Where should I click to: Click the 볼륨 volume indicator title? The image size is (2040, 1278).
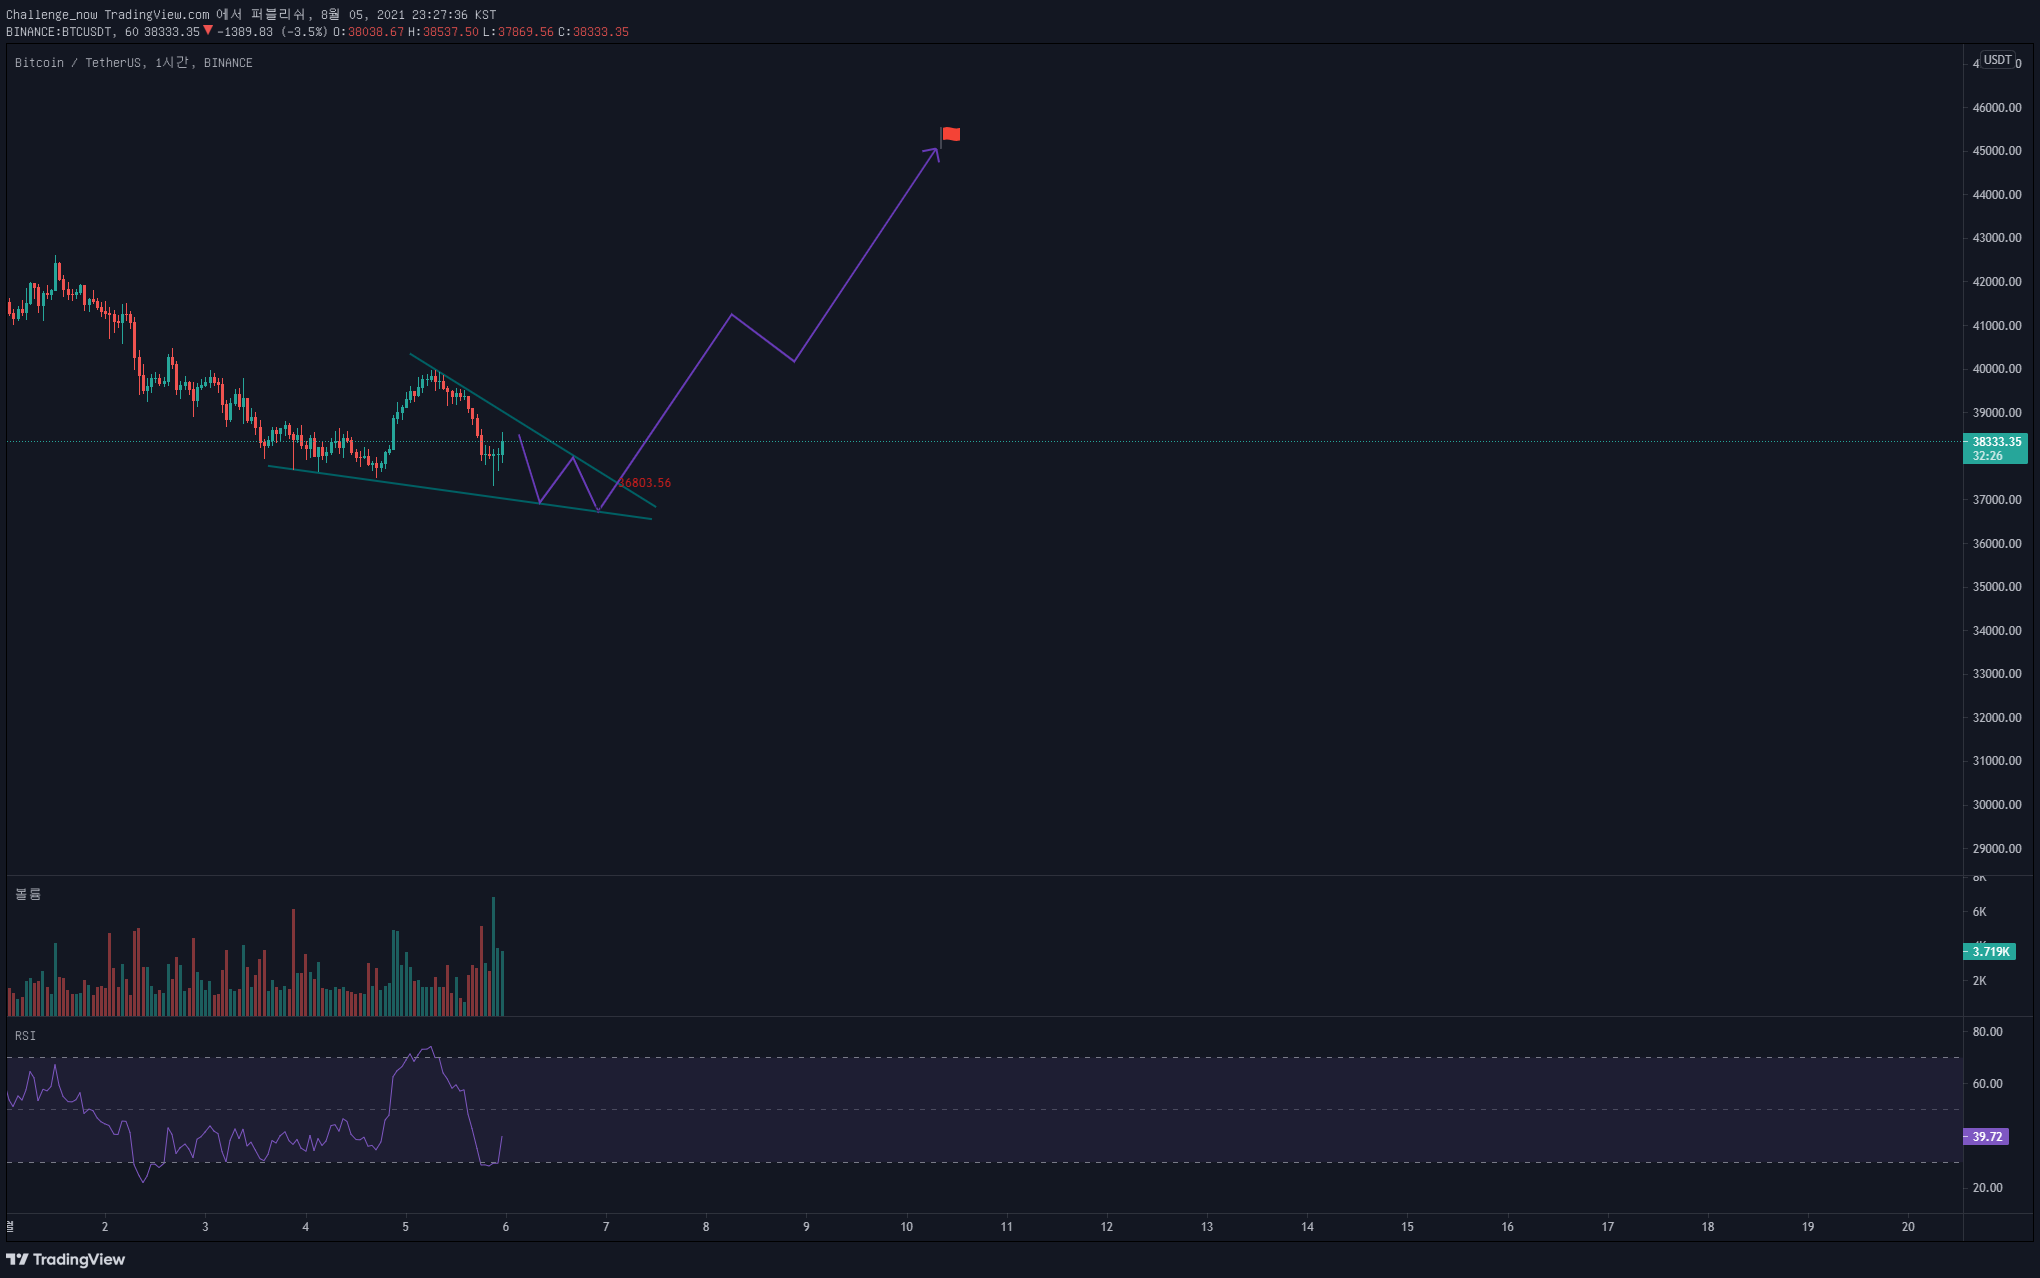click(28, 894)
